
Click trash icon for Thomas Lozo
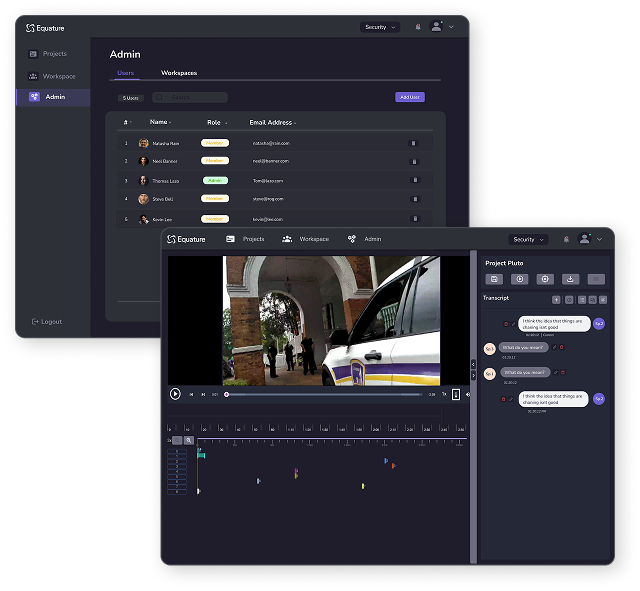point(414,181)
